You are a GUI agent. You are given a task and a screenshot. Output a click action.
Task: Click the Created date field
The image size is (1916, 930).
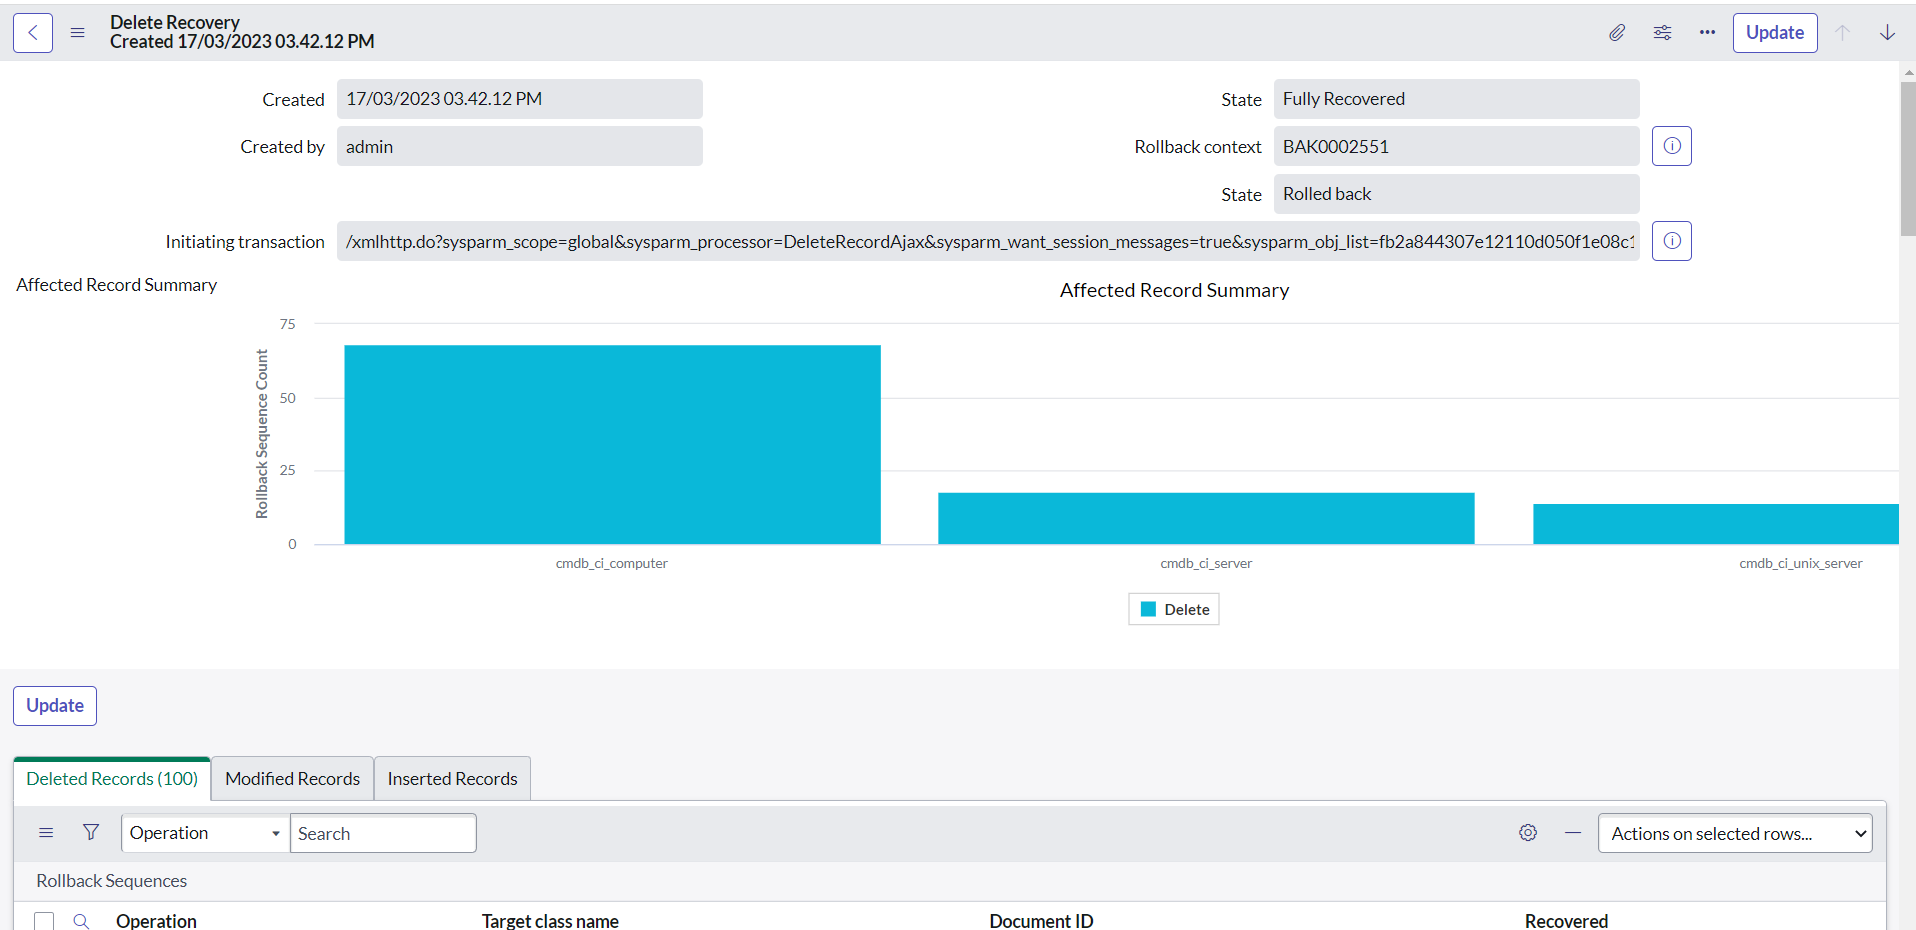(x=520, y=99)
